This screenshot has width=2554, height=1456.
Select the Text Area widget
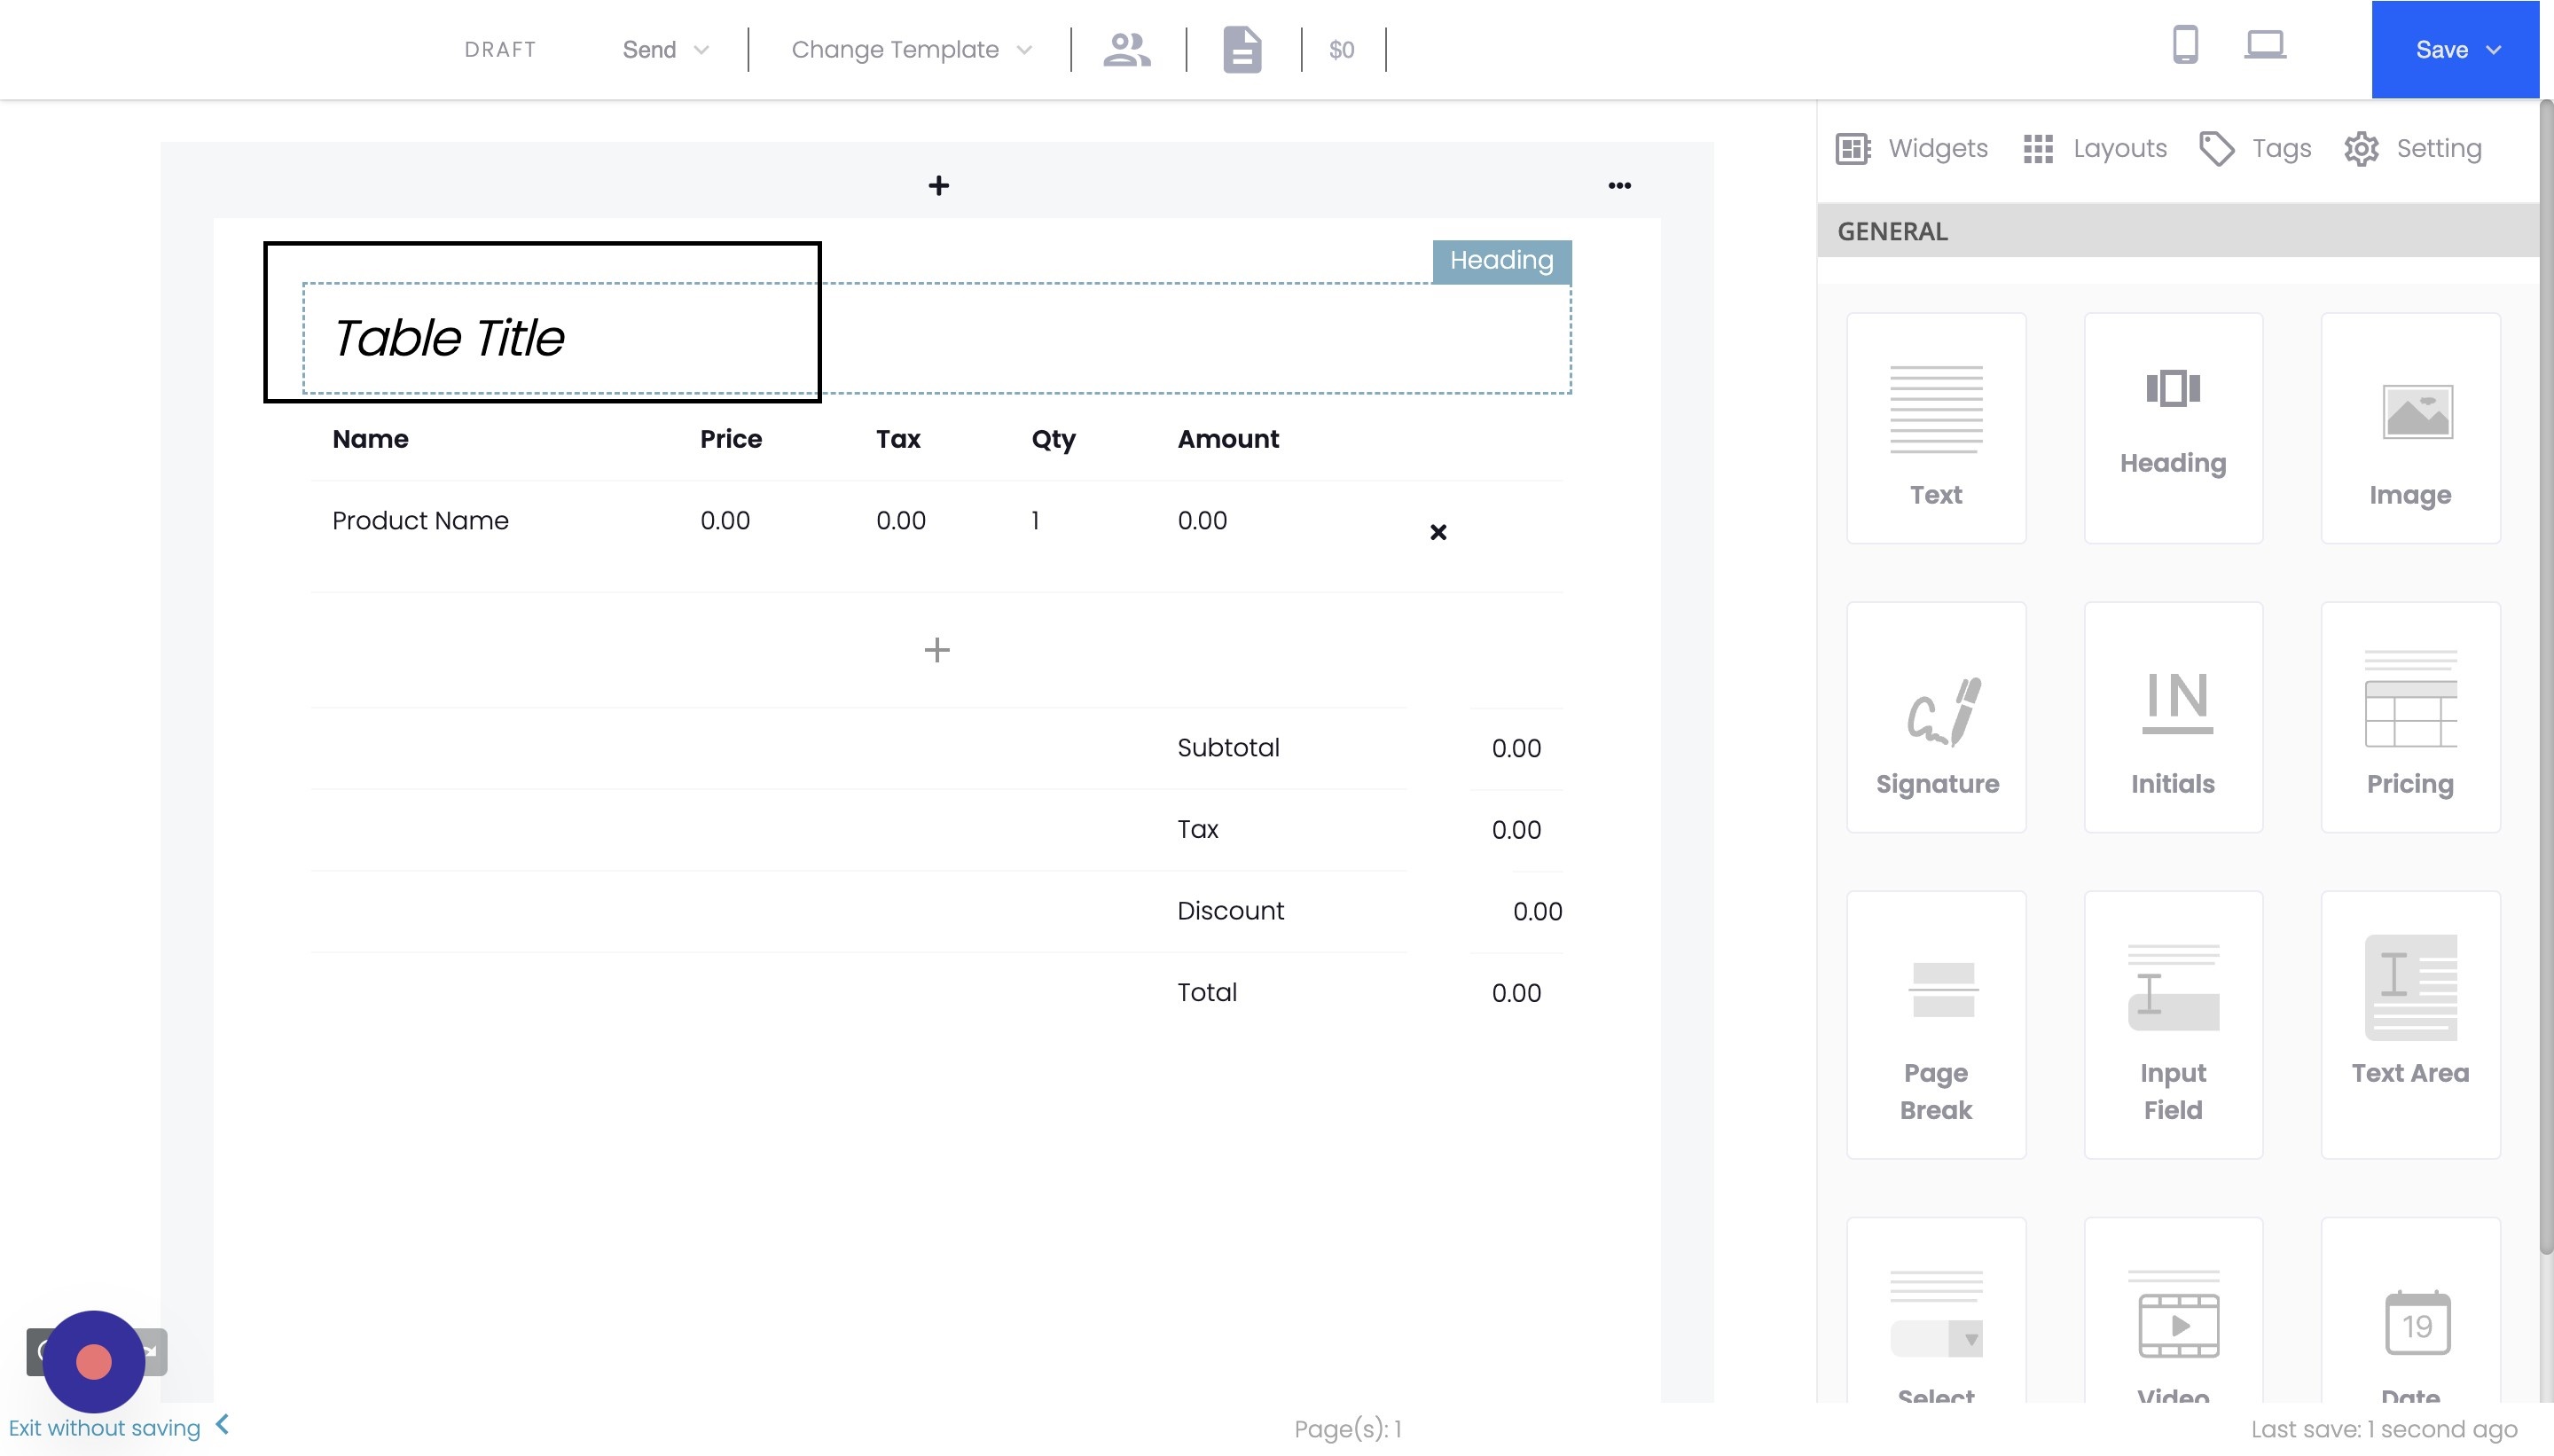point(2409,1024)
